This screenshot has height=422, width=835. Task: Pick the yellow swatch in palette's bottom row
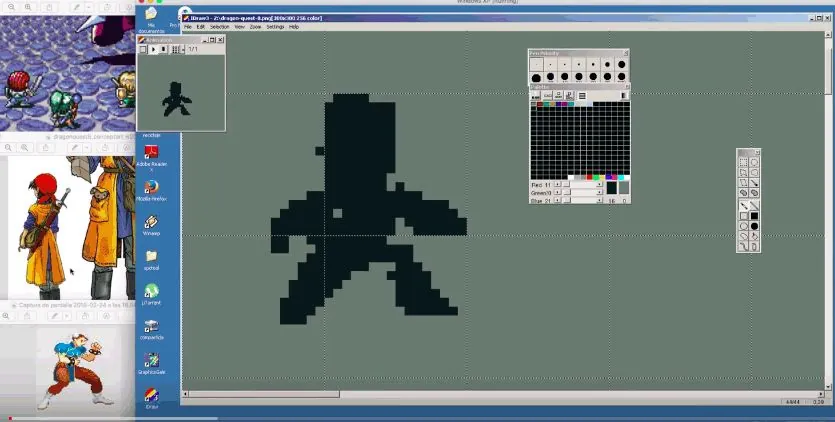pyautogui.click(x=602, y=177)
